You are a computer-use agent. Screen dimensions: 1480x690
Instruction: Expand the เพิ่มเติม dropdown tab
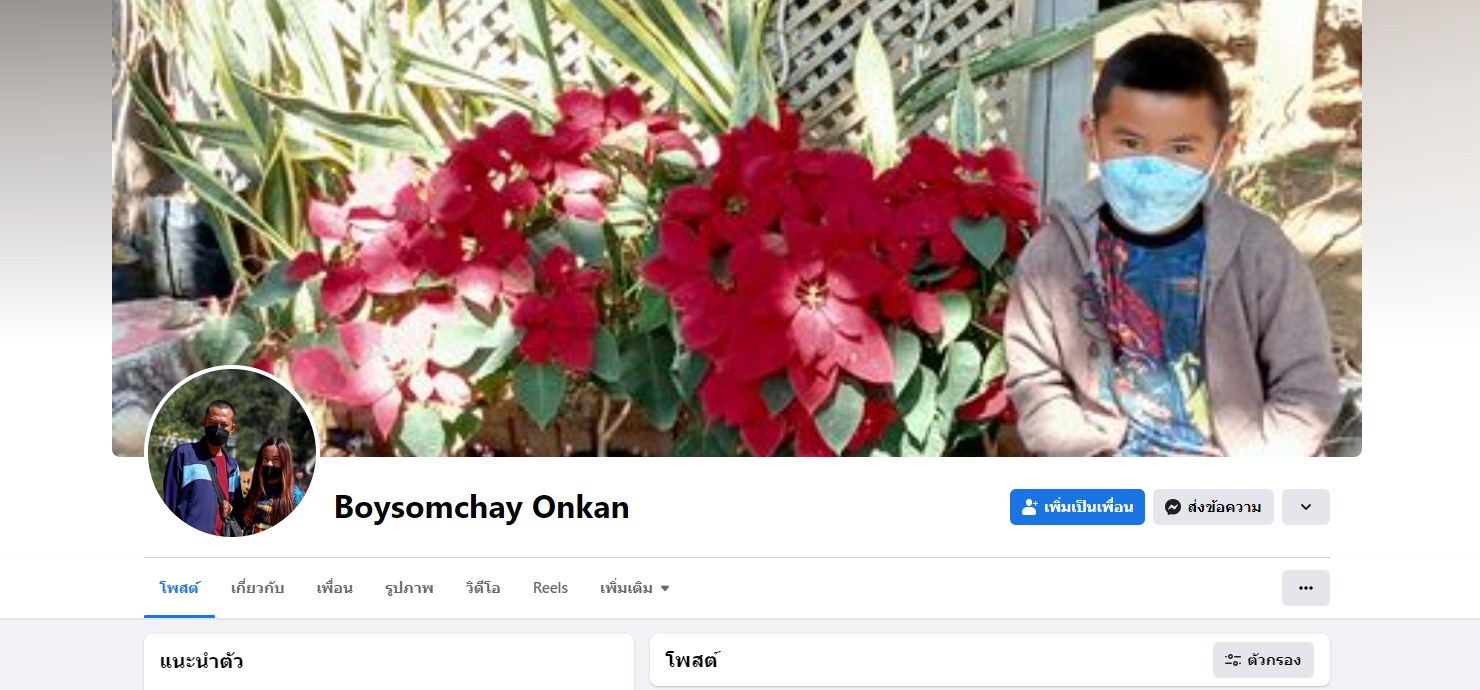[x=635, y=588]
